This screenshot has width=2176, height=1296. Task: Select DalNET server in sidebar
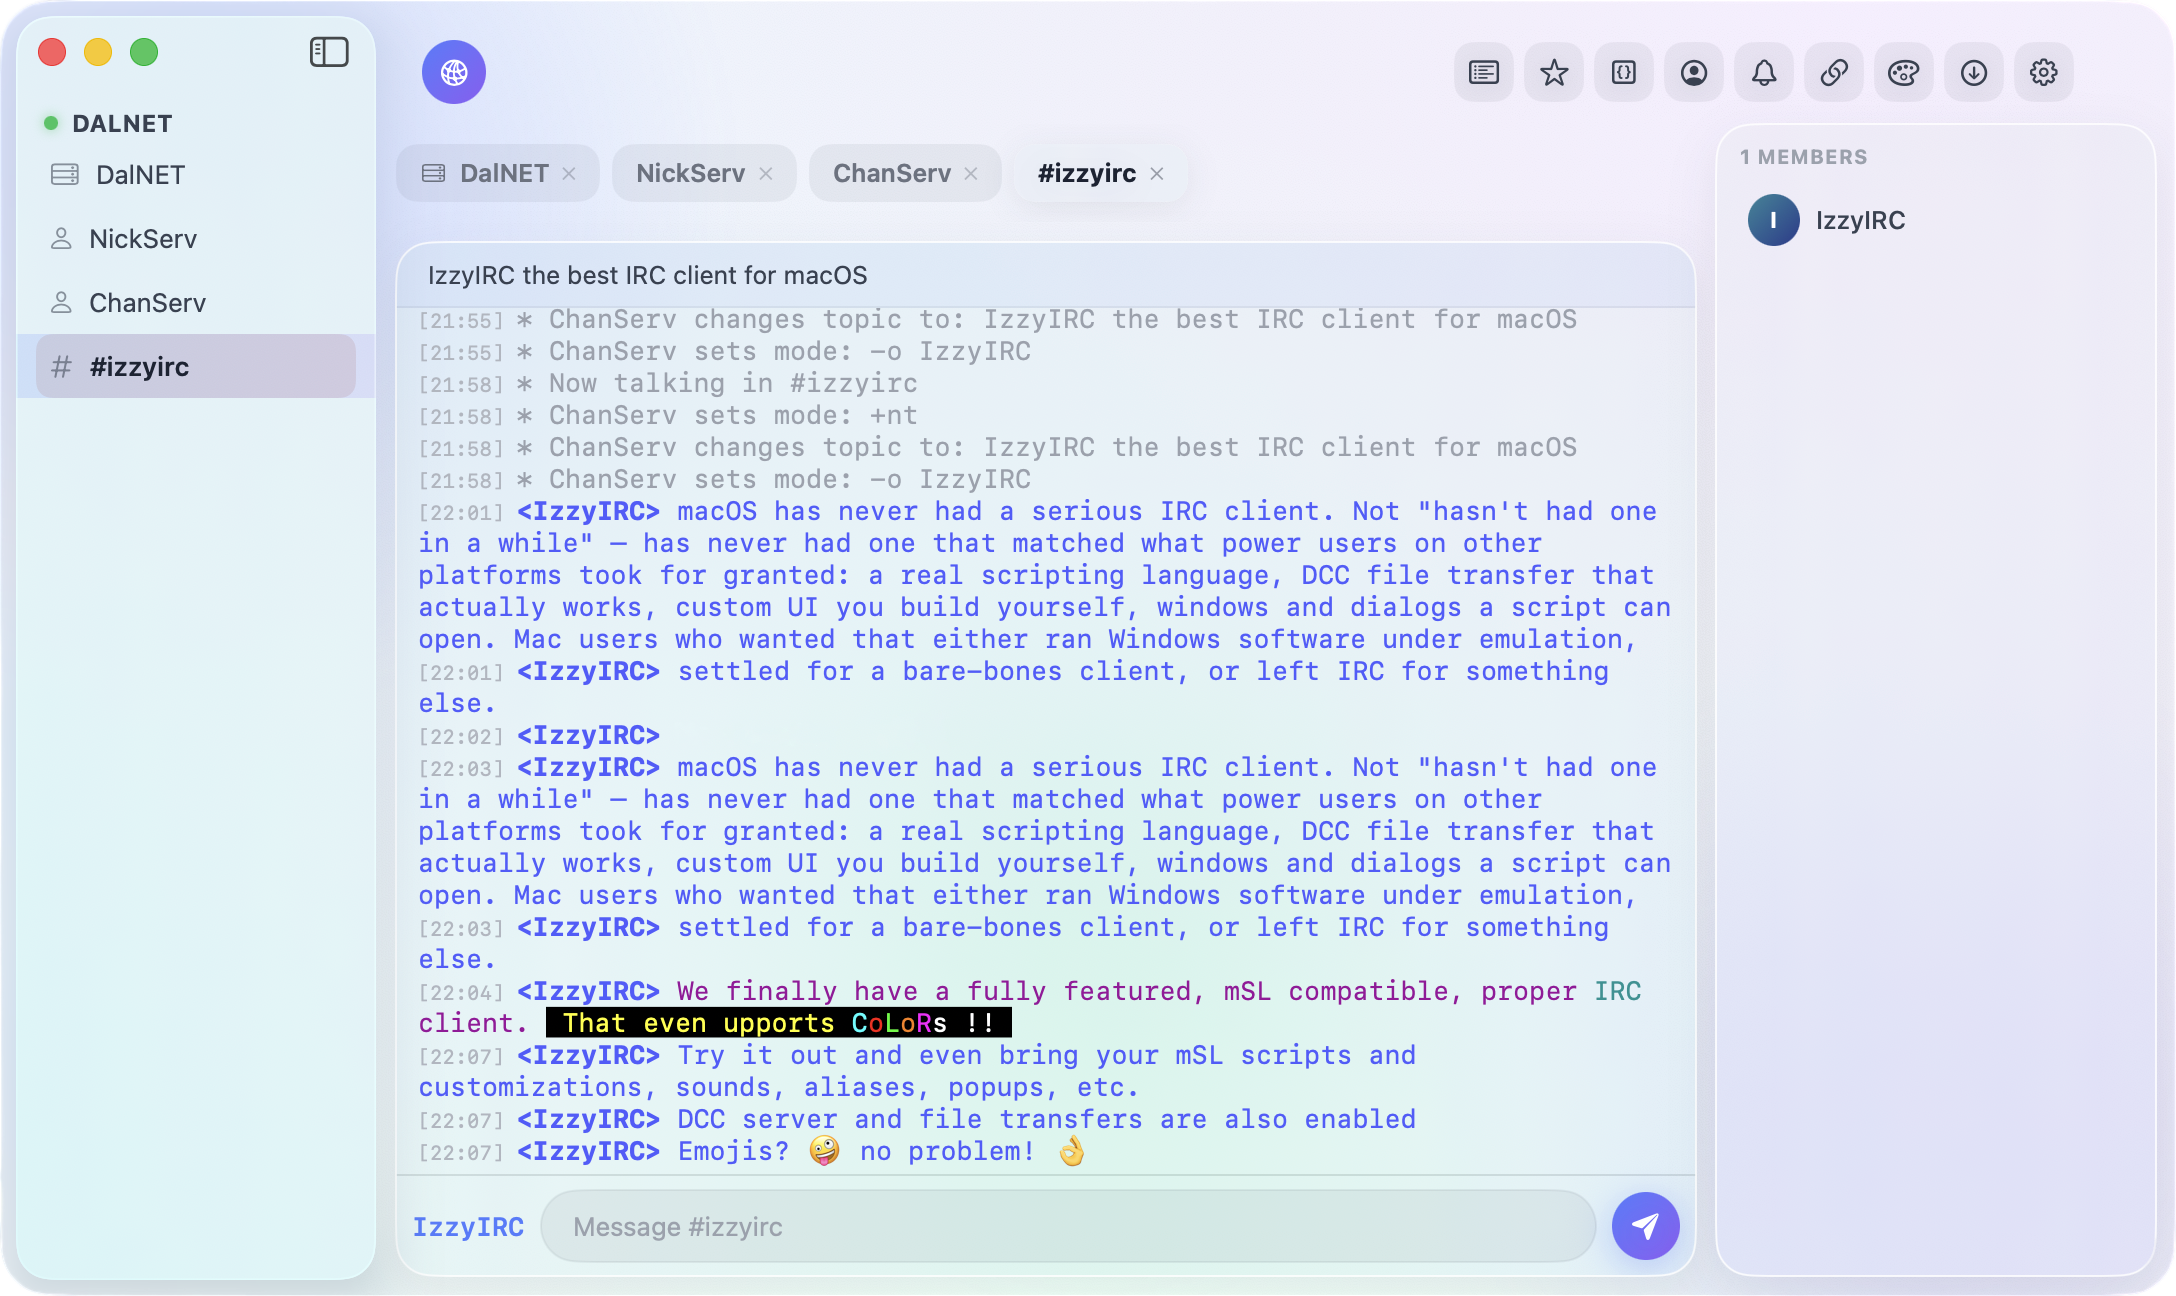[196, 175]
